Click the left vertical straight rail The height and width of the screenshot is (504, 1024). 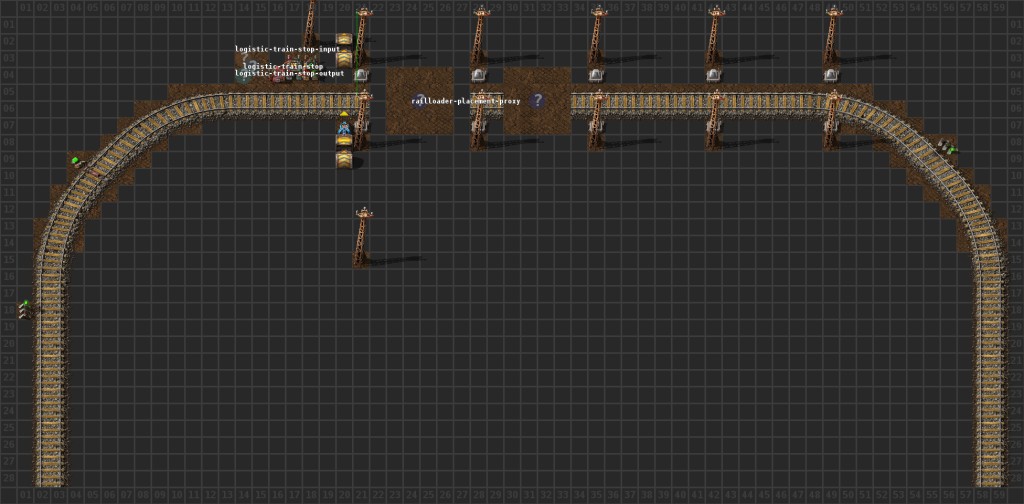[51, 379]
